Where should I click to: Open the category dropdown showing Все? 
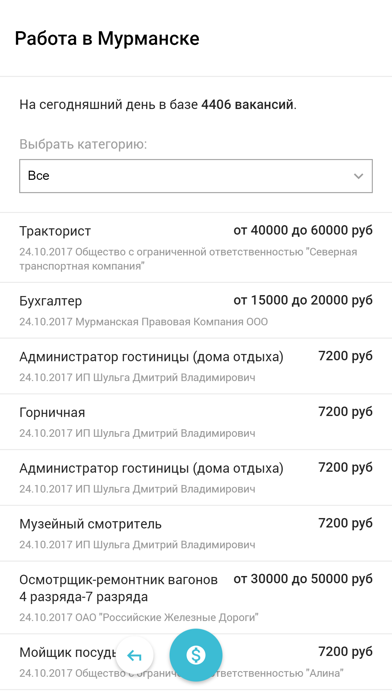196,176
